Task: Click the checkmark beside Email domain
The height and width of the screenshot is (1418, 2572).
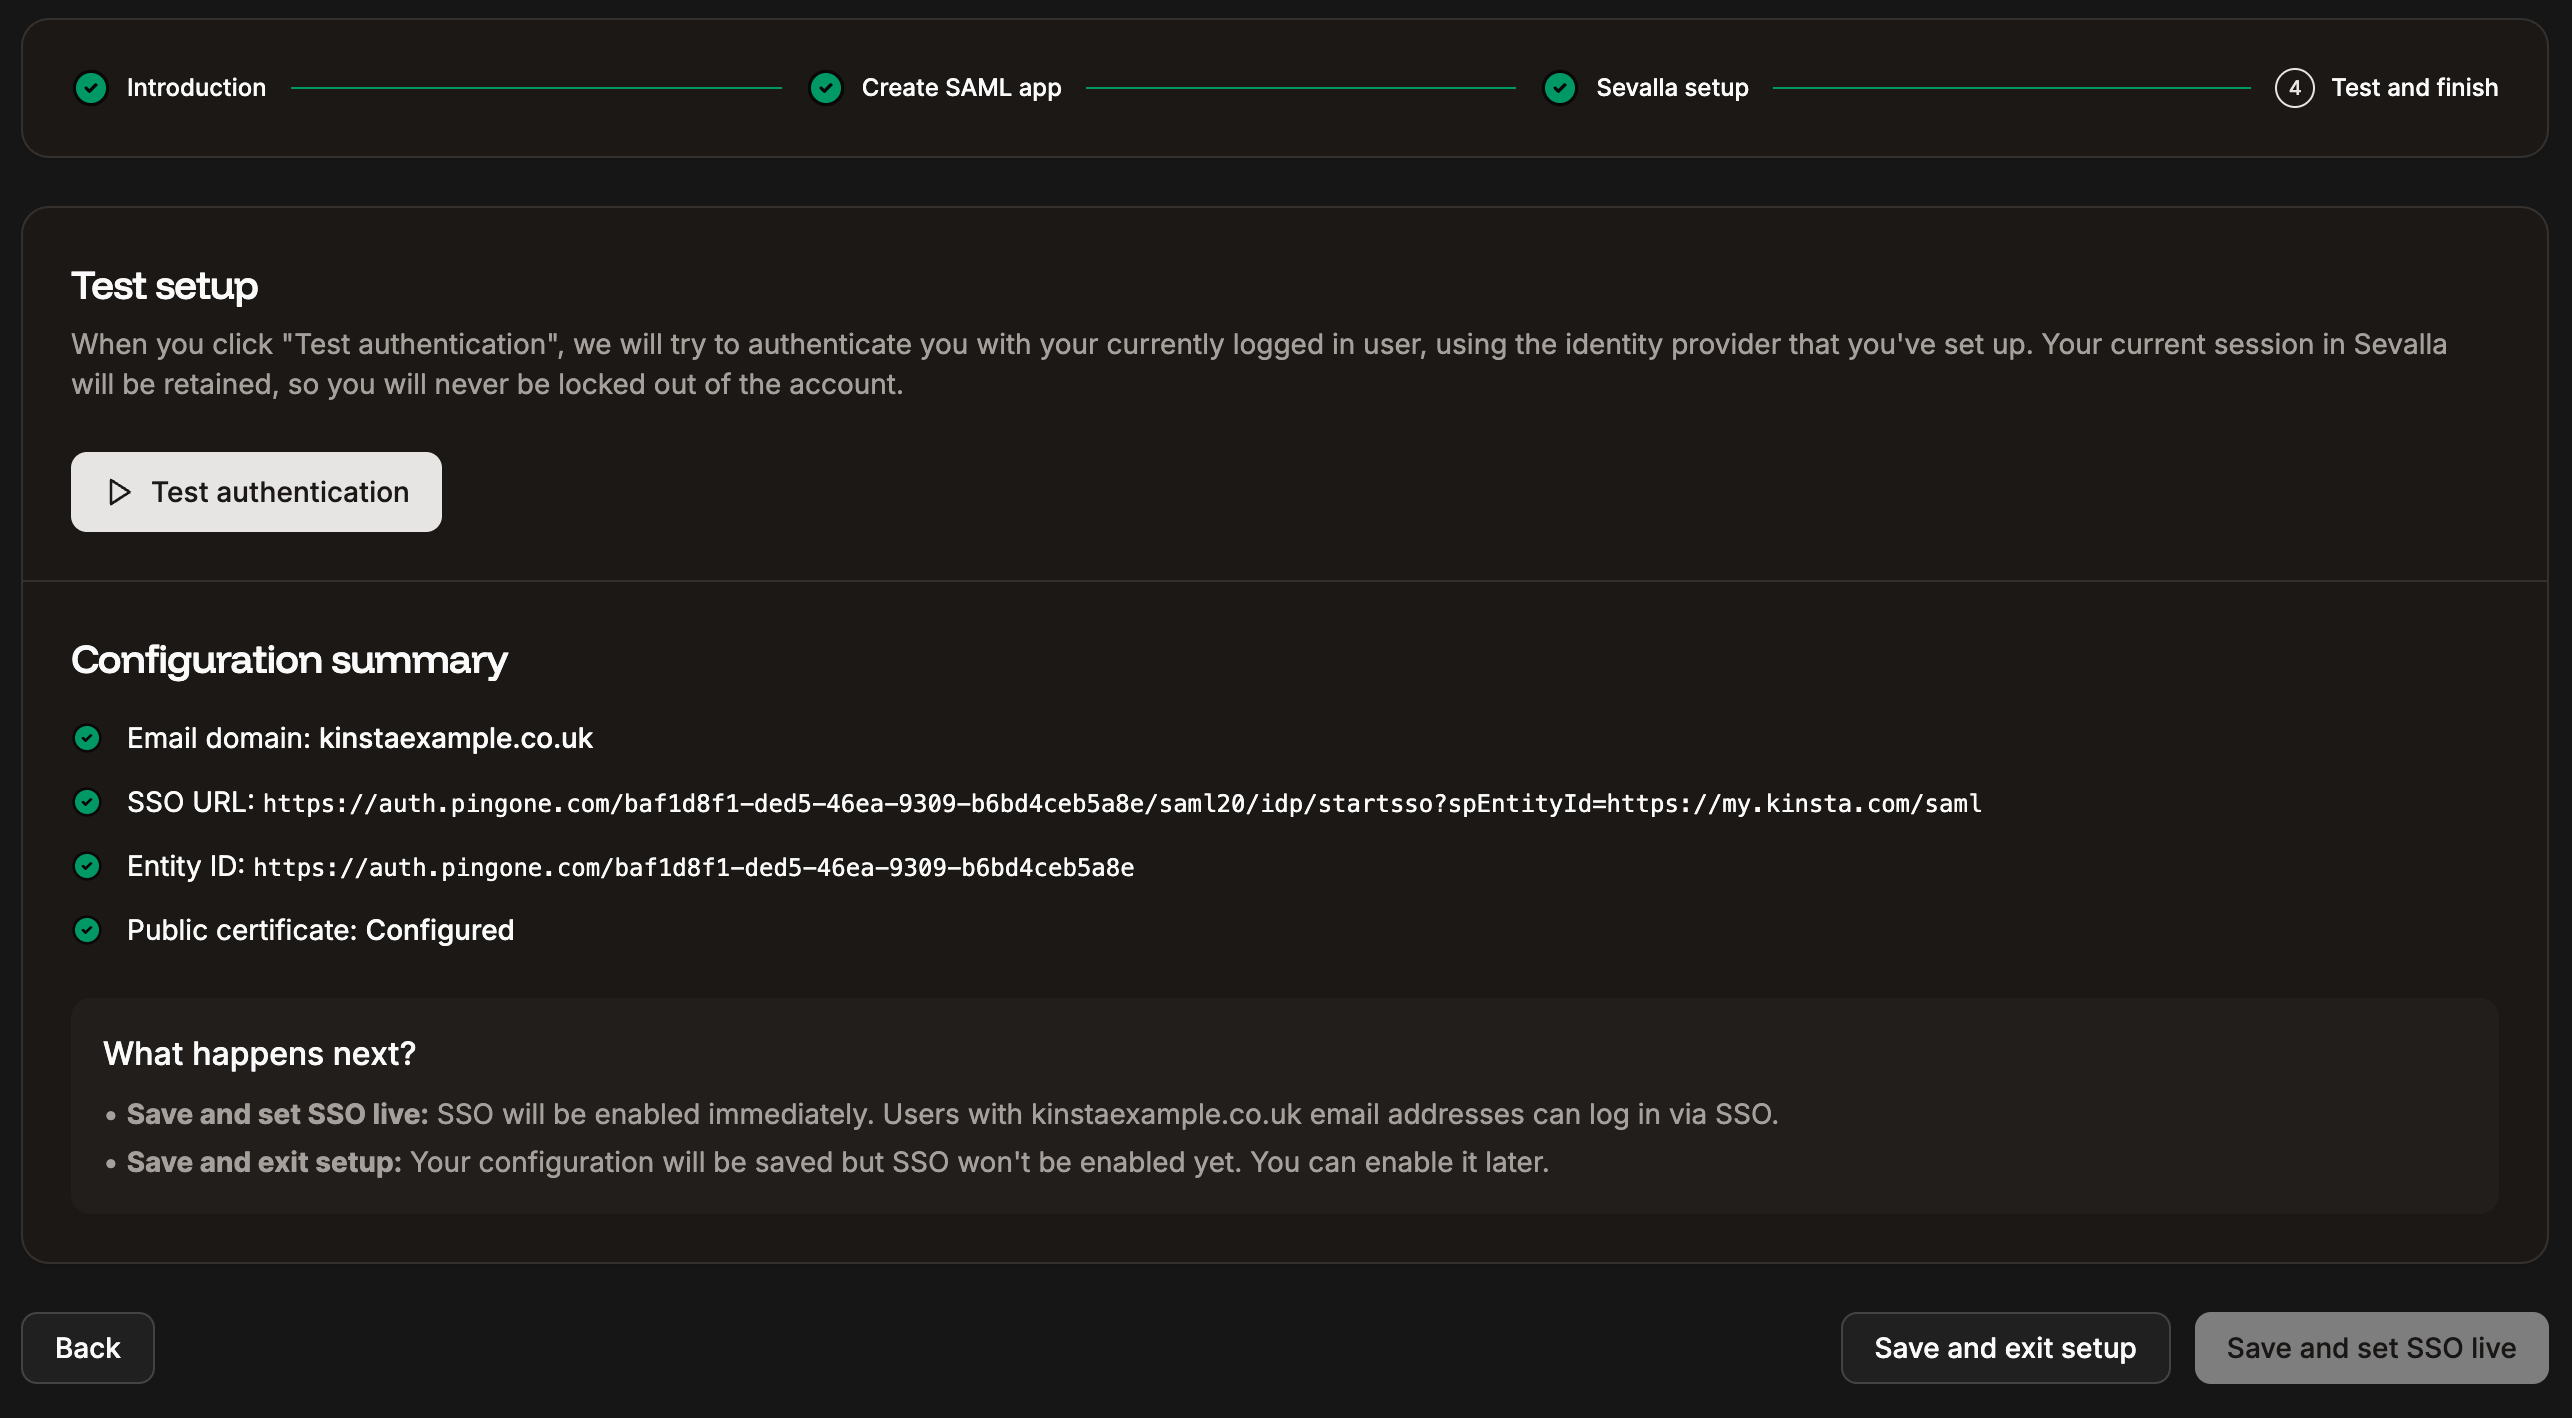Action: 88,738
